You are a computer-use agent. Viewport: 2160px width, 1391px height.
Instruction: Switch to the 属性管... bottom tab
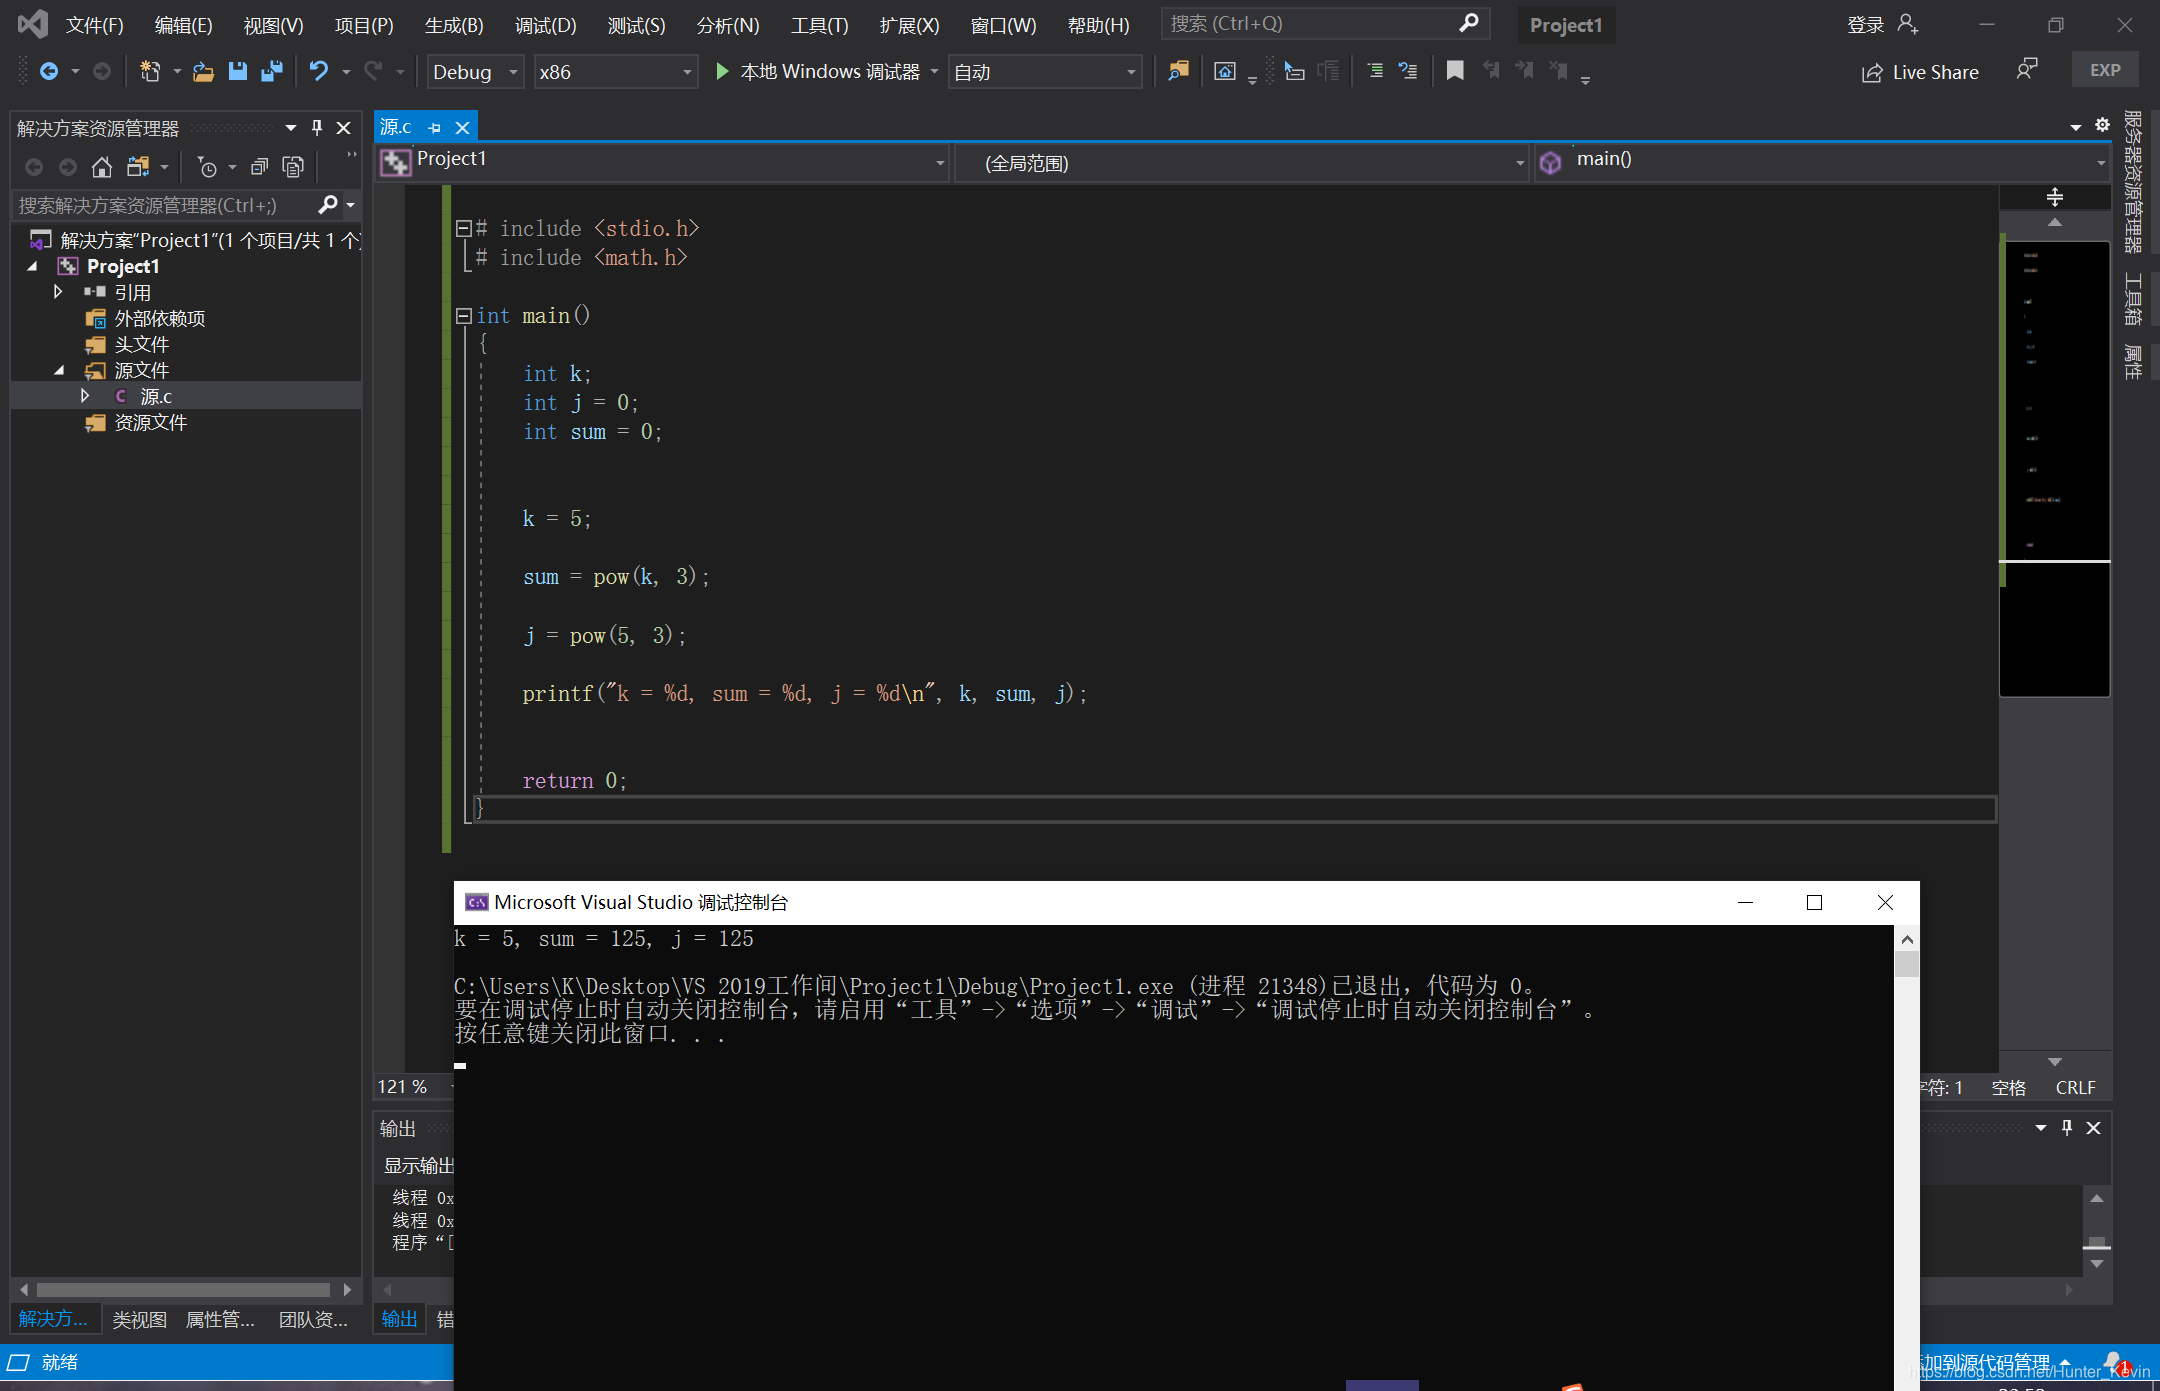(220, 1320)
